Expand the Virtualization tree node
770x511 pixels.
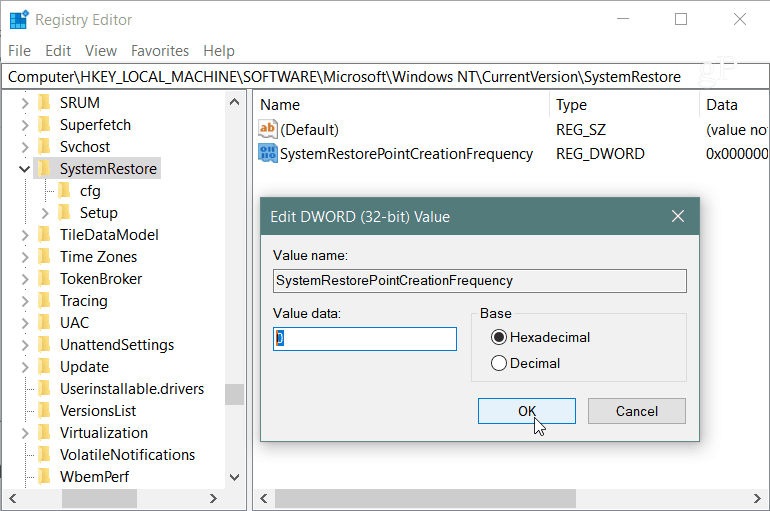(25, 433)
